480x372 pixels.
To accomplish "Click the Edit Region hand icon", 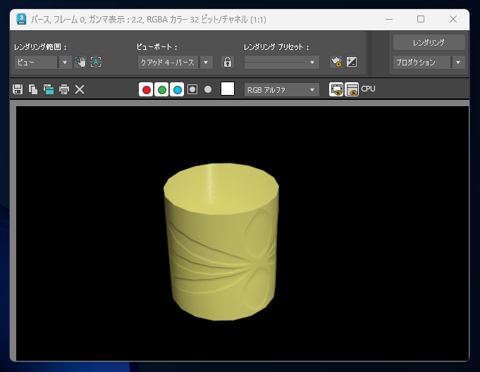I will [x=80, y=62].
